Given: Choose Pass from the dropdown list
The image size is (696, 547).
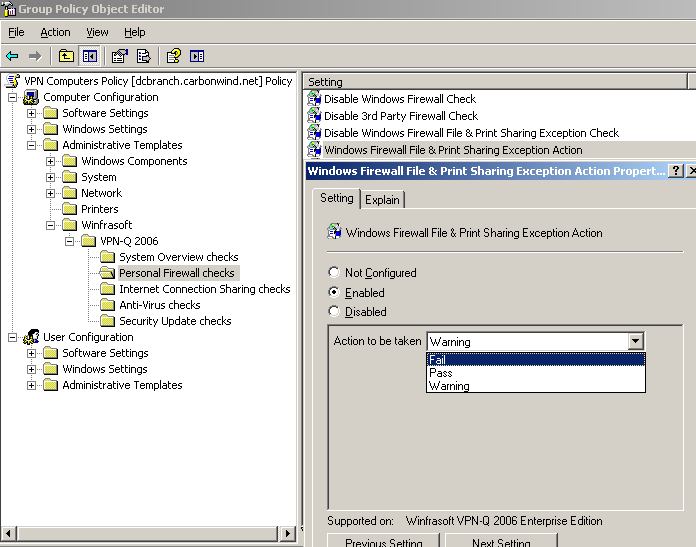Looking at the screenshot, I should coord(536,373).
